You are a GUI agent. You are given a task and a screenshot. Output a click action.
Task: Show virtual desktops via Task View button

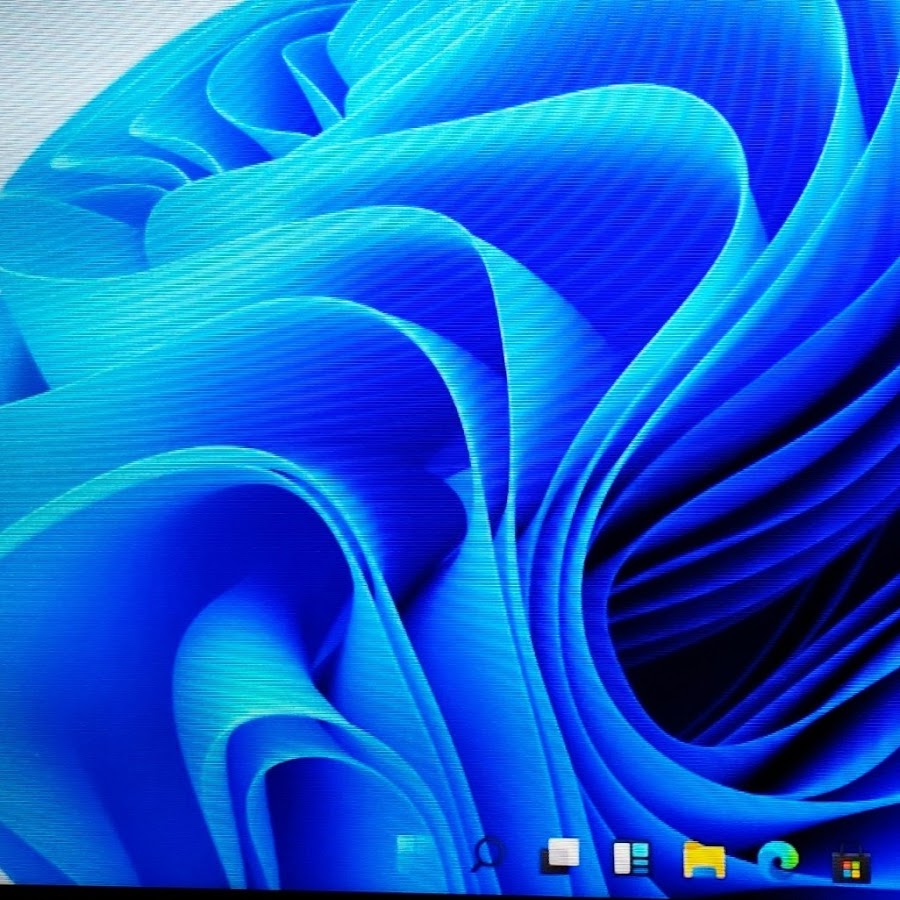560,856
